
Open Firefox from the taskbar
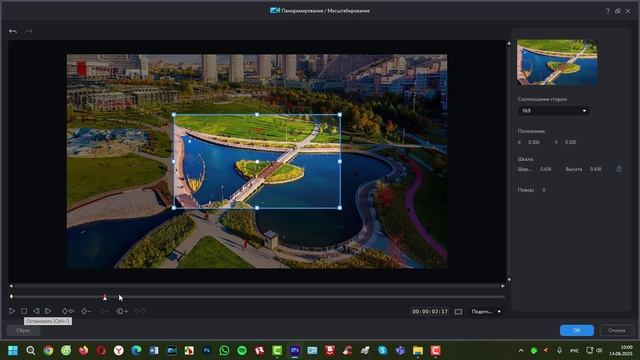point(84,351)
